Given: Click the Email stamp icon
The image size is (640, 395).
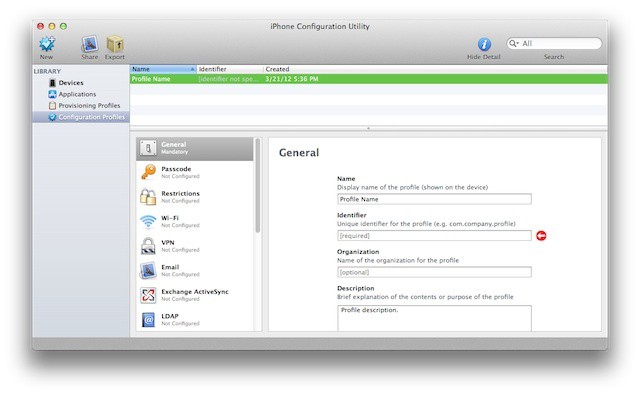Looking at the screenshot, I should (148, 270).
